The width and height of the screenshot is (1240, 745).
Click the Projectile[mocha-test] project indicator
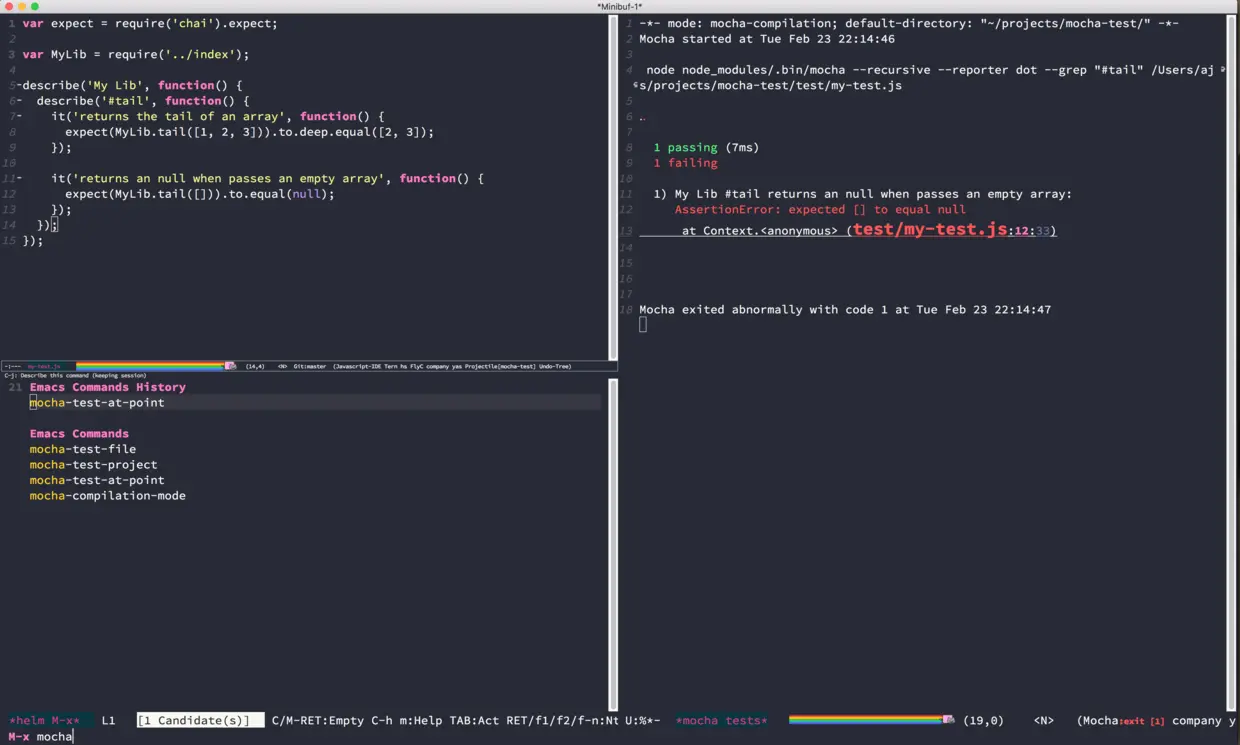click(x=501, y=366)
